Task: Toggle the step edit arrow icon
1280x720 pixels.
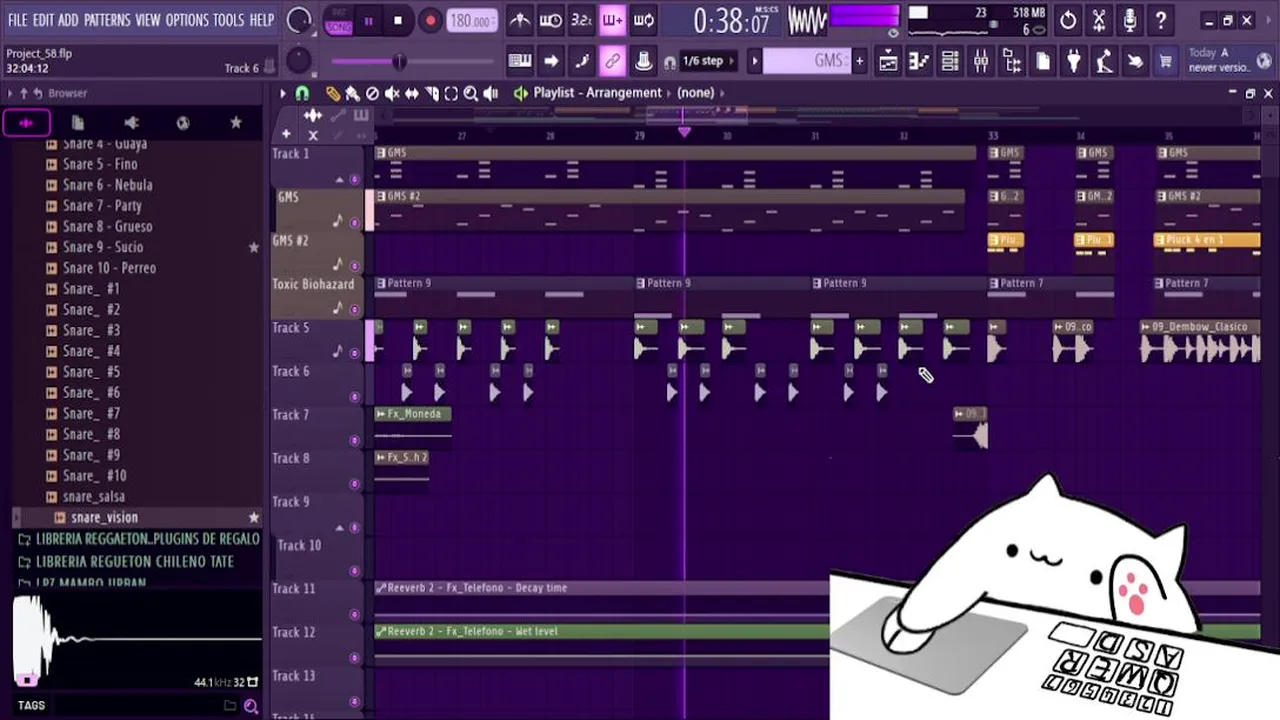Action: pyautogui.click(x=551, y=61)
